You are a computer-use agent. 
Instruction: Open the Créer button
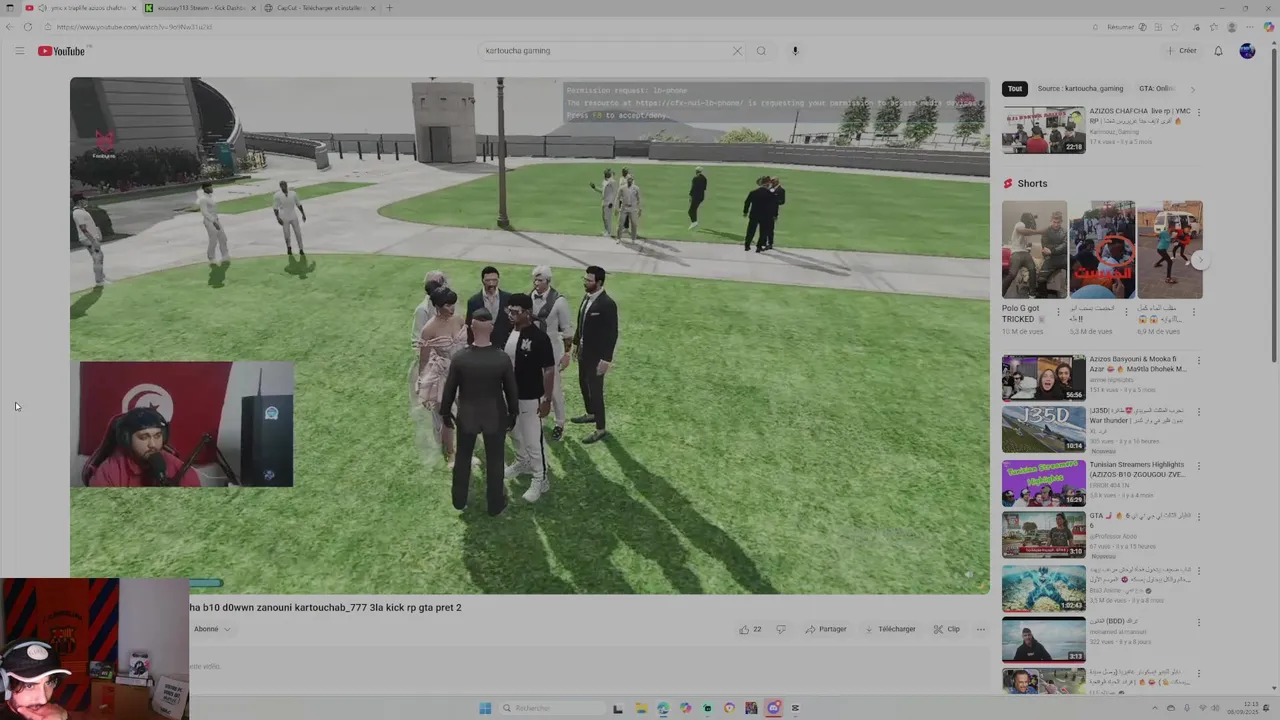1181,51
